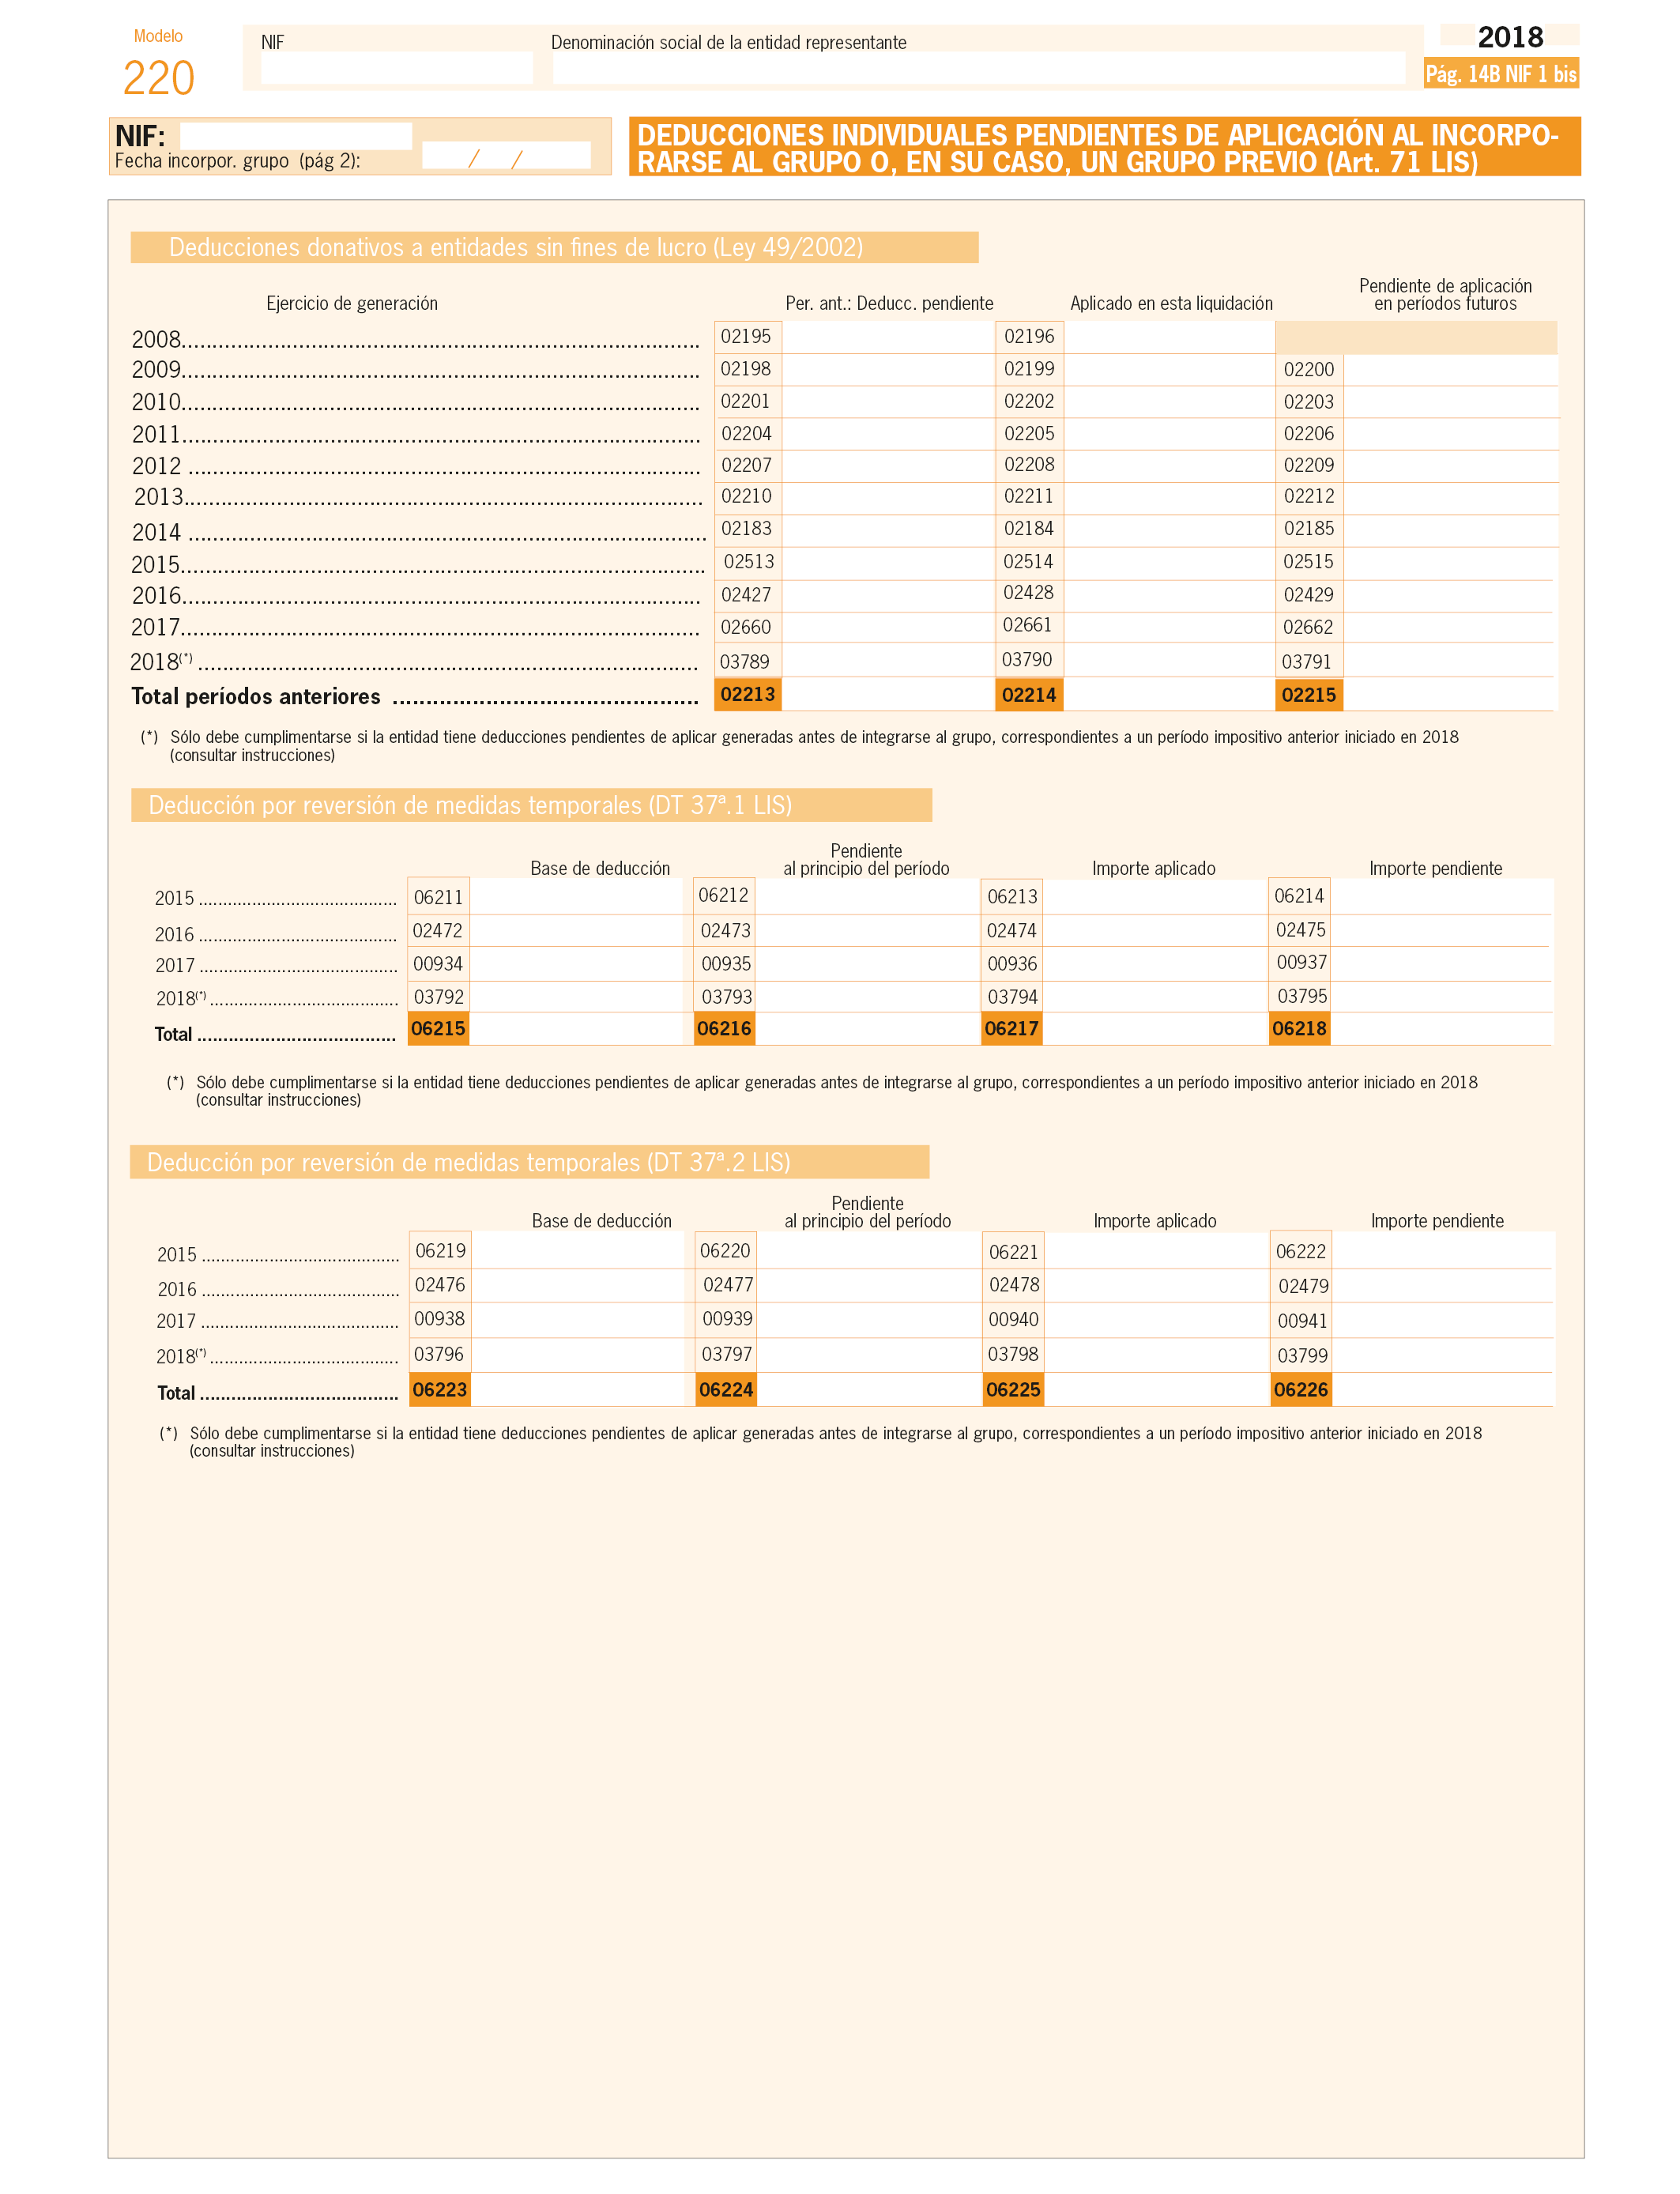Viewport: 1680px width, 2194px height.
Task: Click input field for box 02478
Action: [x=1157, y=1286]
